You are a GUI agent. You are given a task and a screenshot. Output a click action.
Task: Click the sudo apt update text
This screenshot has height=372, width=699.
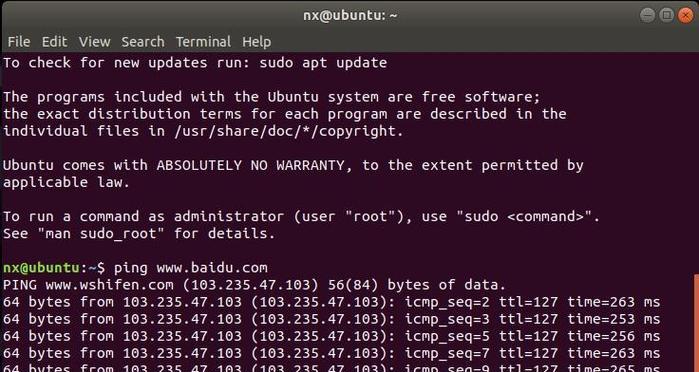(323, 63)
